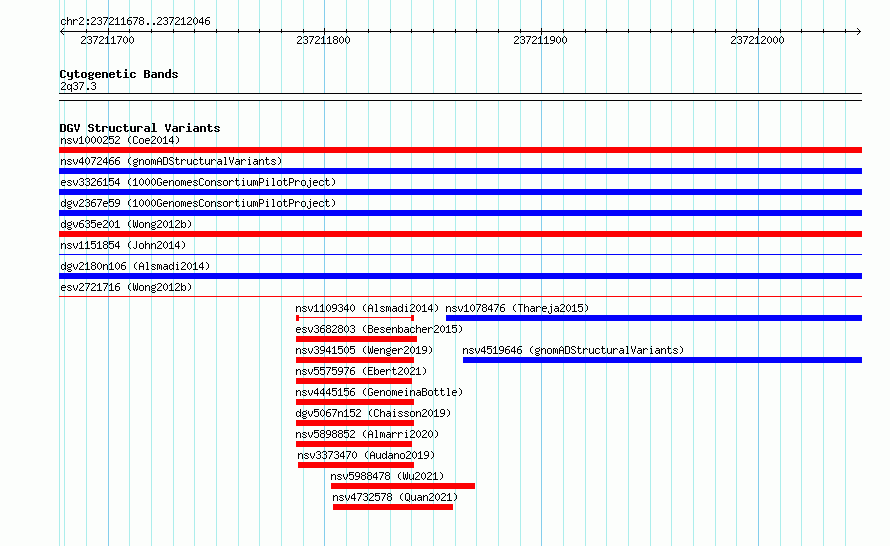Open dgv2180n106 (Alsmadi2014) variant label
The width and height of the screenshot is (890, 546).
pyautogui.click(x=135, y=266)
